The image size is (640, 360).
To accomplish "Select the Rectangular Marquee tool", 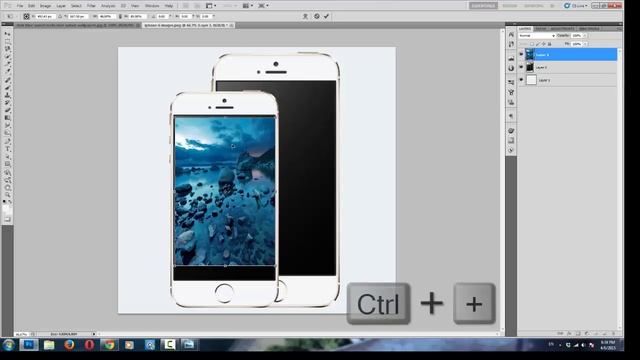I will point(7,41).
